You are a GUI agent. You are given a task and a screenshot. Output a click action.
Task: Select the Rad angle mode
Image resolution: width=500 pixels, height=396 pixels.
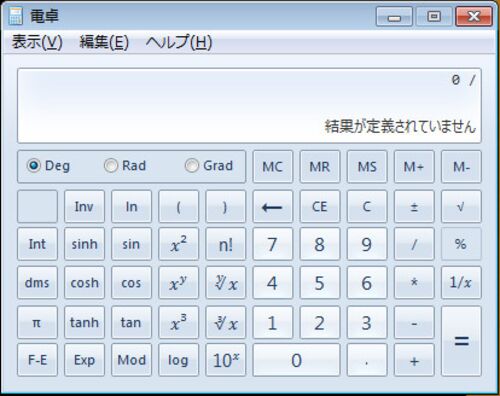click(x=125, y=166)
